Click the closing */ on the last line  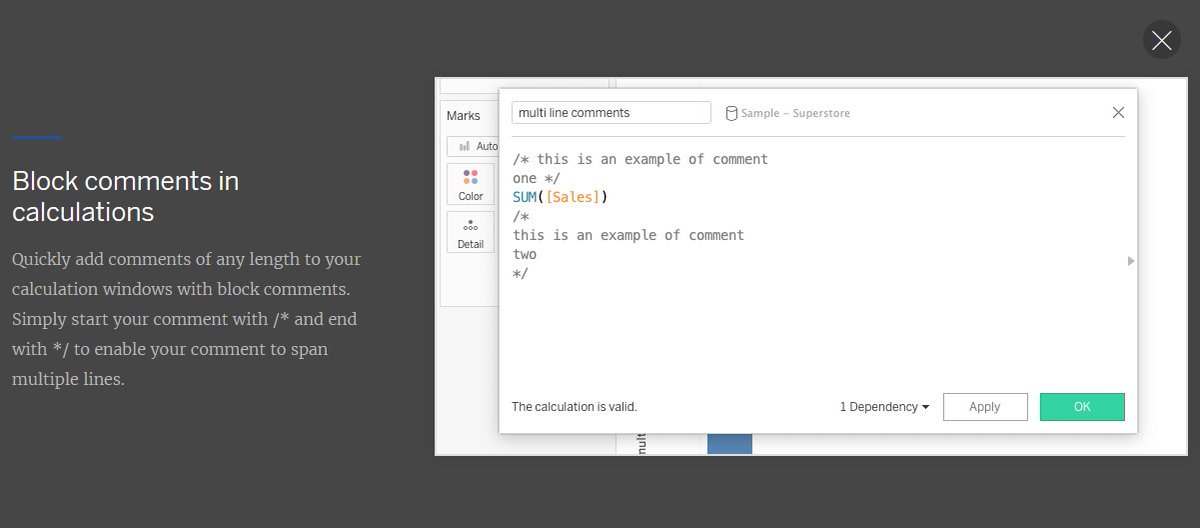click(520, 272)
